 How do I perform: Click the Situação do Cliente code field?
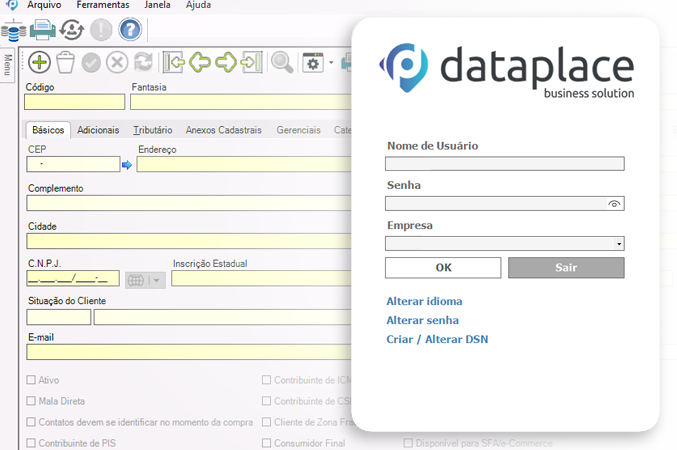(x=59, y=317)
